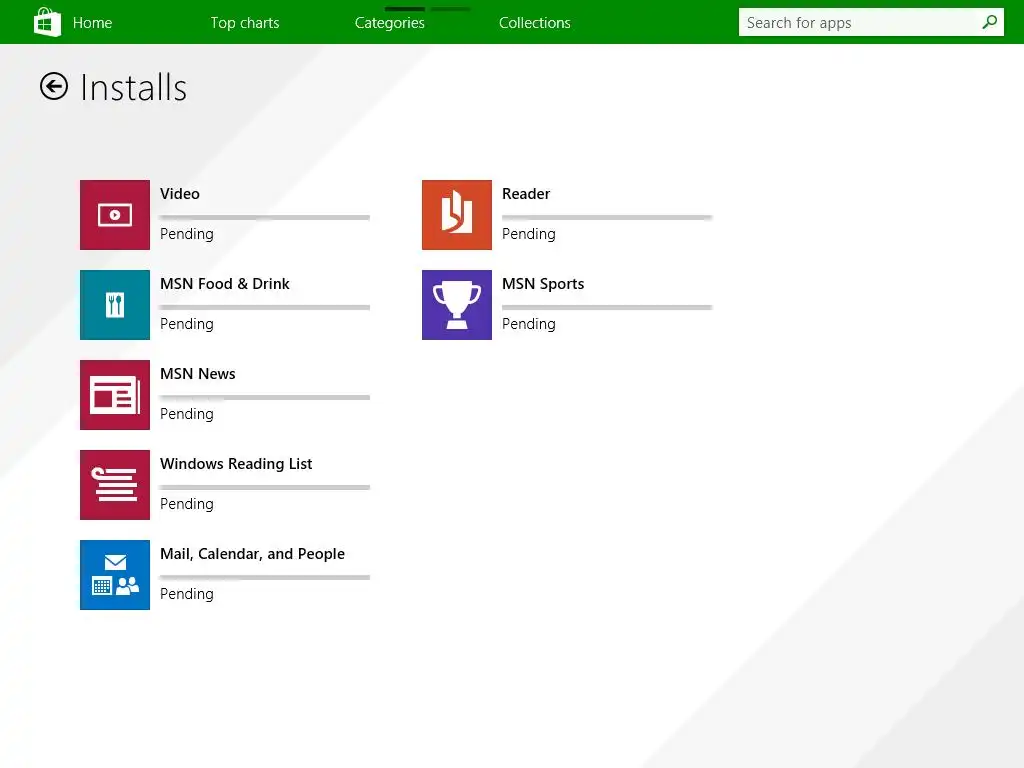This screenshot has width=1024, height=768.
Task: Open the MSN News tile icon
Action: tap(115, 395)
